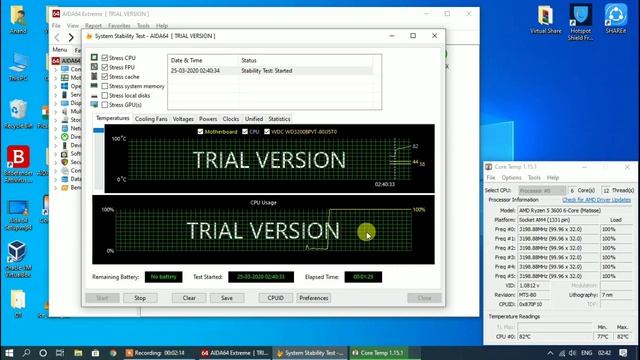The width and height of the screenshot is (640, 360).
Task: Expand the Operating System tree node
Action: (x=56, y=86)
